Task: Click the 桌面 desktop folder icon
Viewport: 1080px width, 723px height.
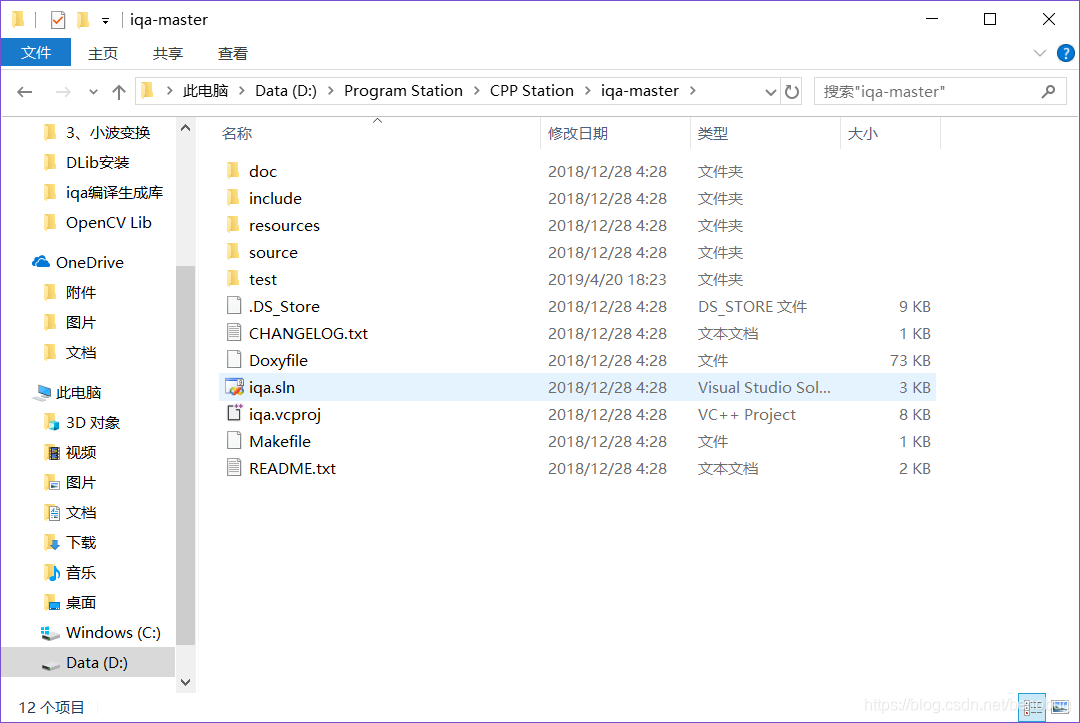Action: click(52, 602)
